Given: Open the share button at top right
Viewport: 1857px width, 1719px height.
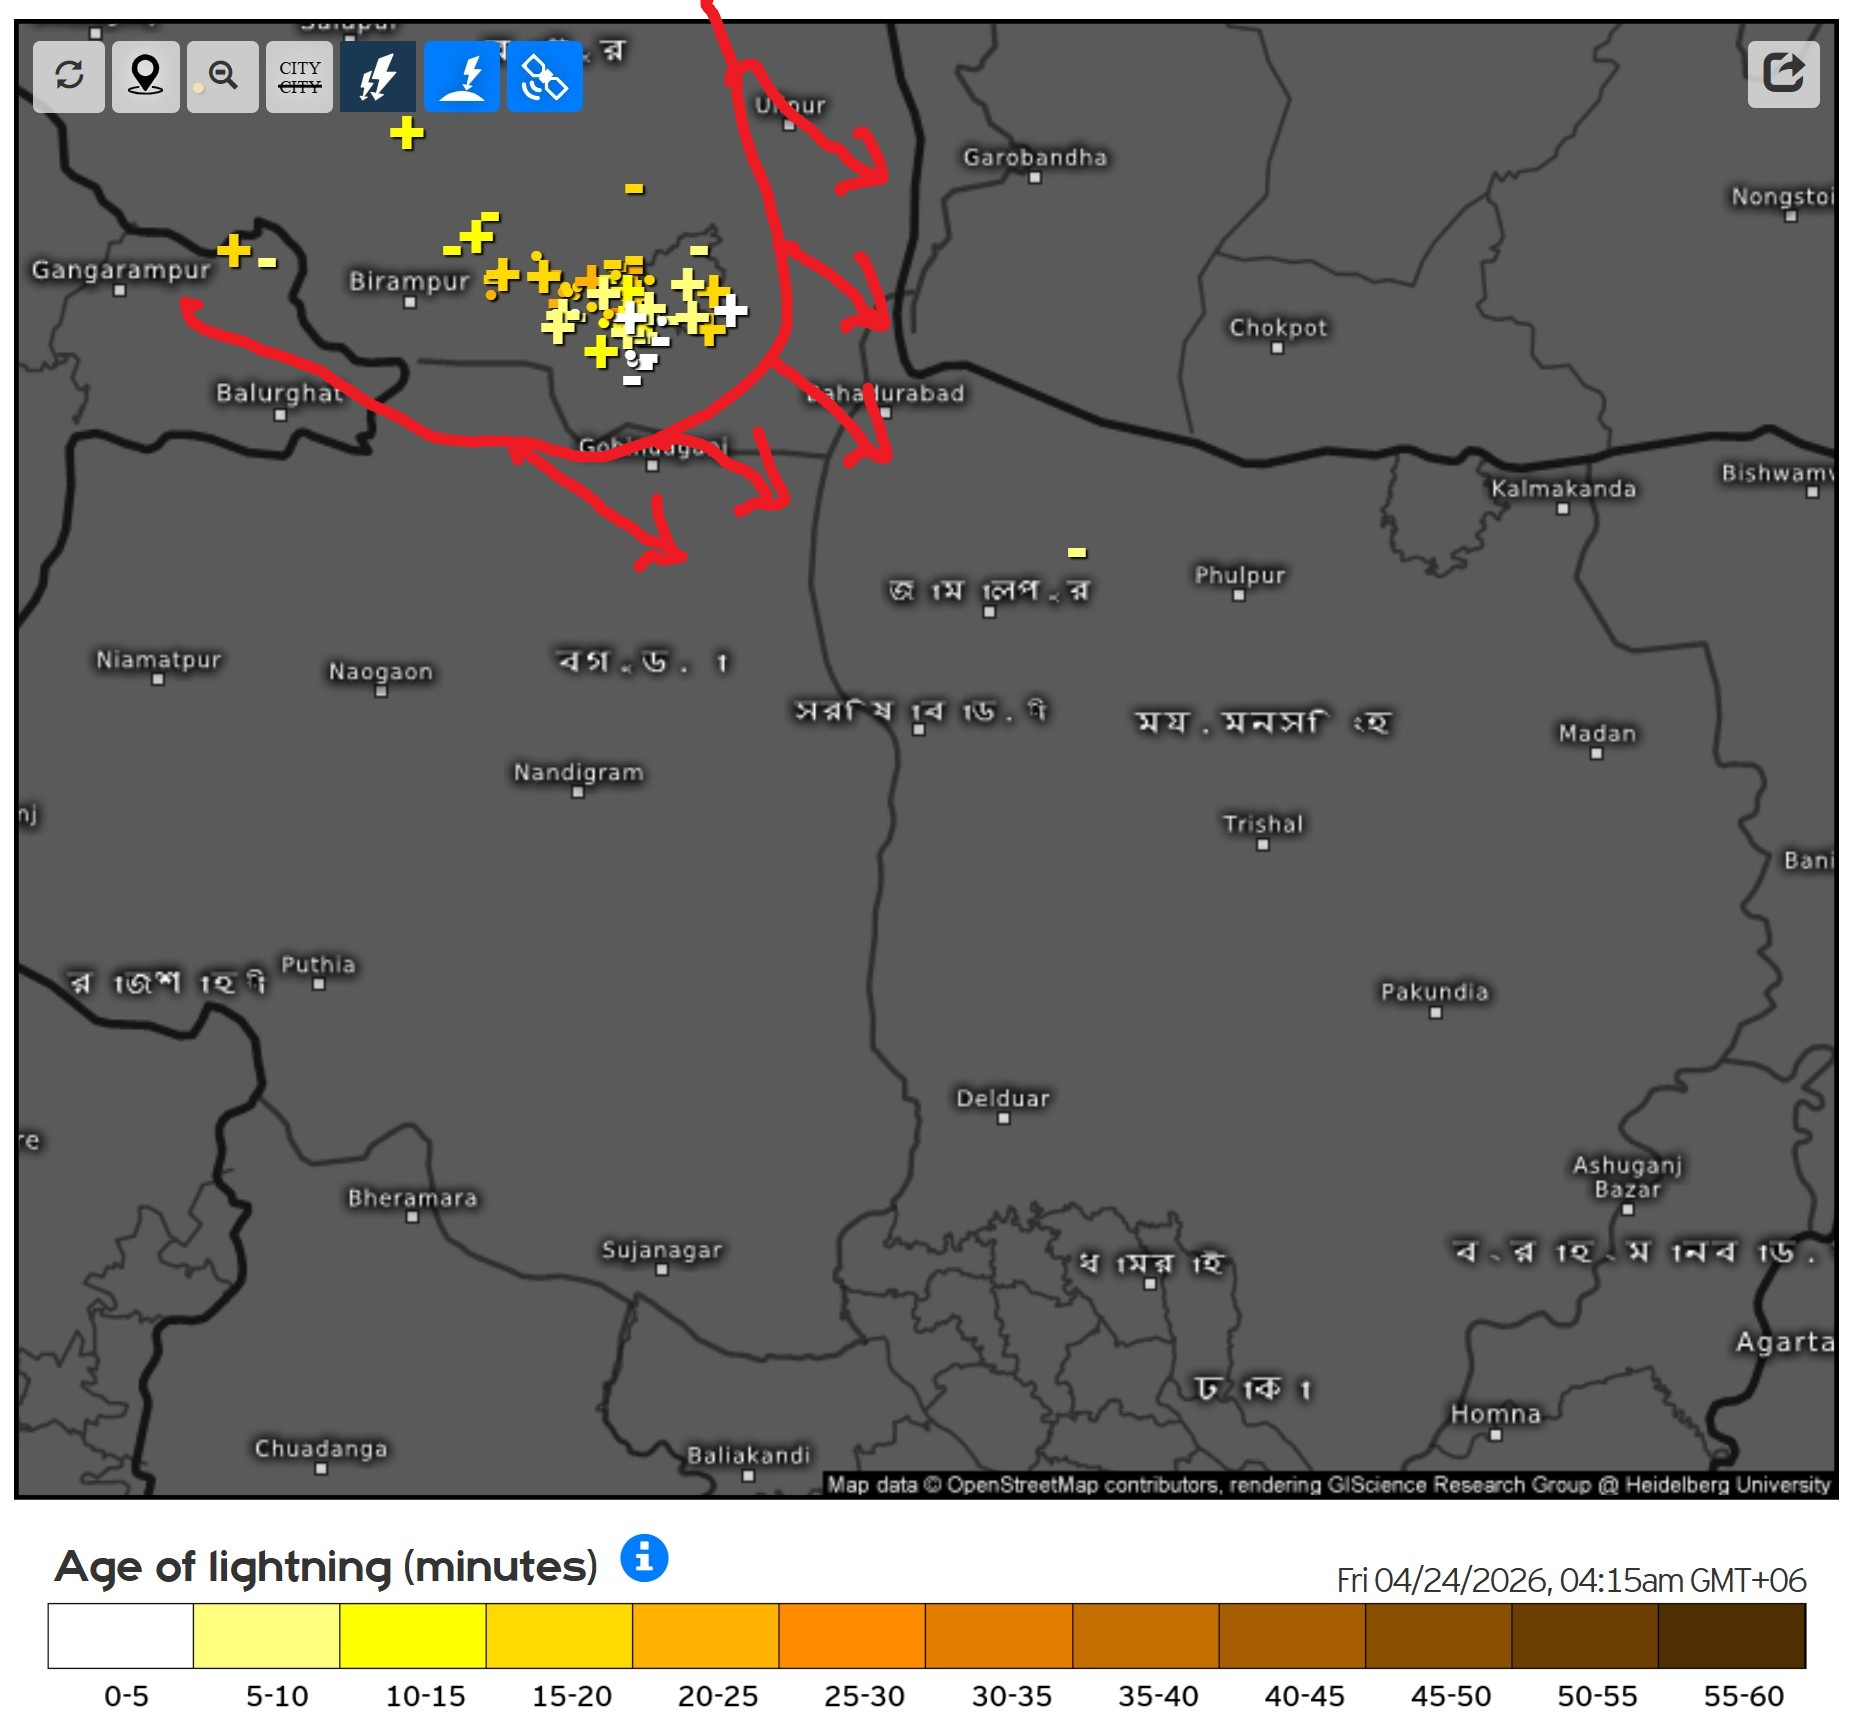Looking at the screenshot, I should (1783, 74).
